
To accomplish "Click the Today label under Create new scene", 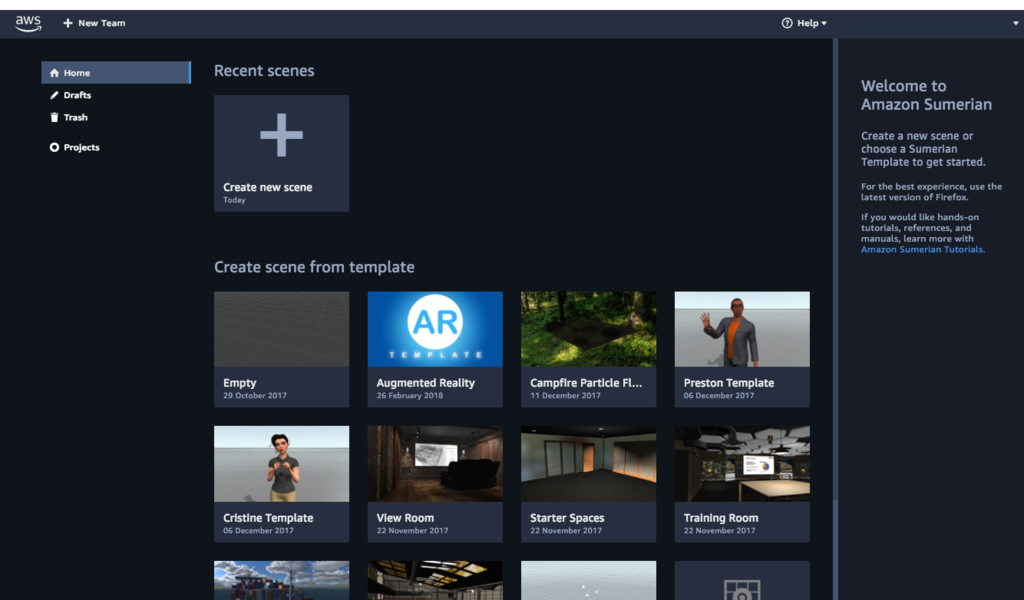I will (x=234, y=200).
